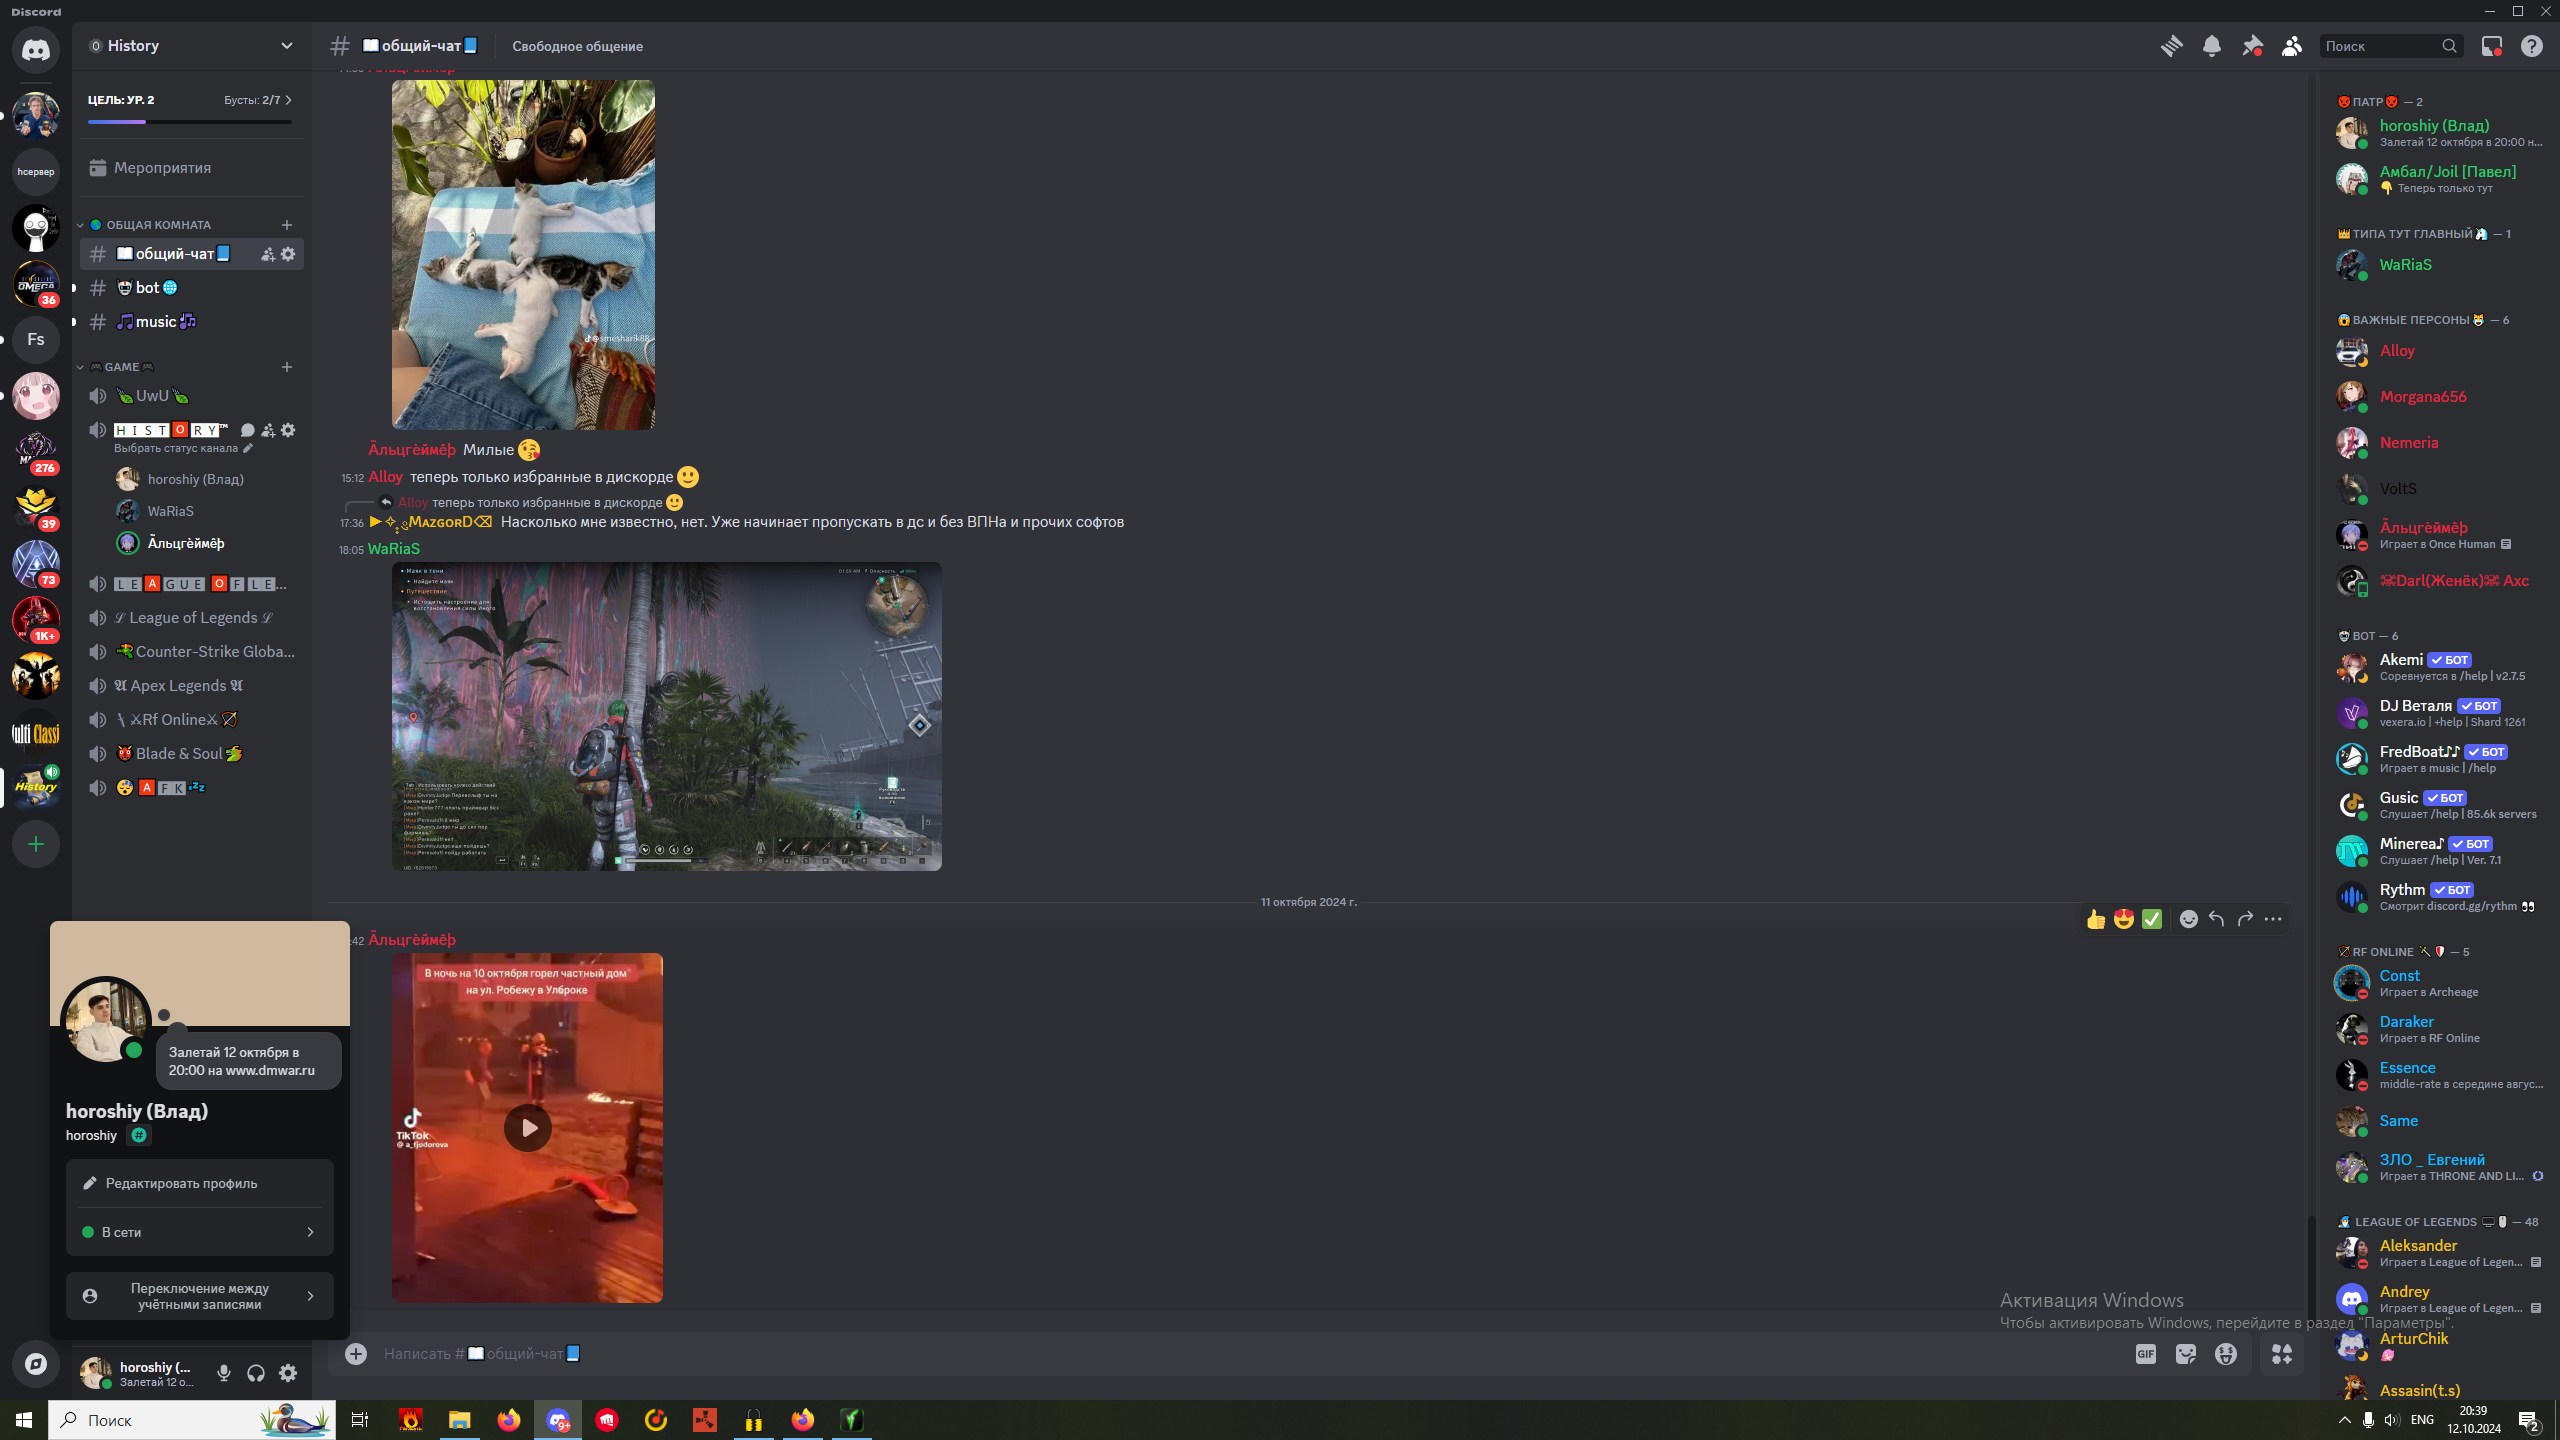Add thumbs up reaction to message
Screen dimensions: 2560x1440
click(2096, 919)
